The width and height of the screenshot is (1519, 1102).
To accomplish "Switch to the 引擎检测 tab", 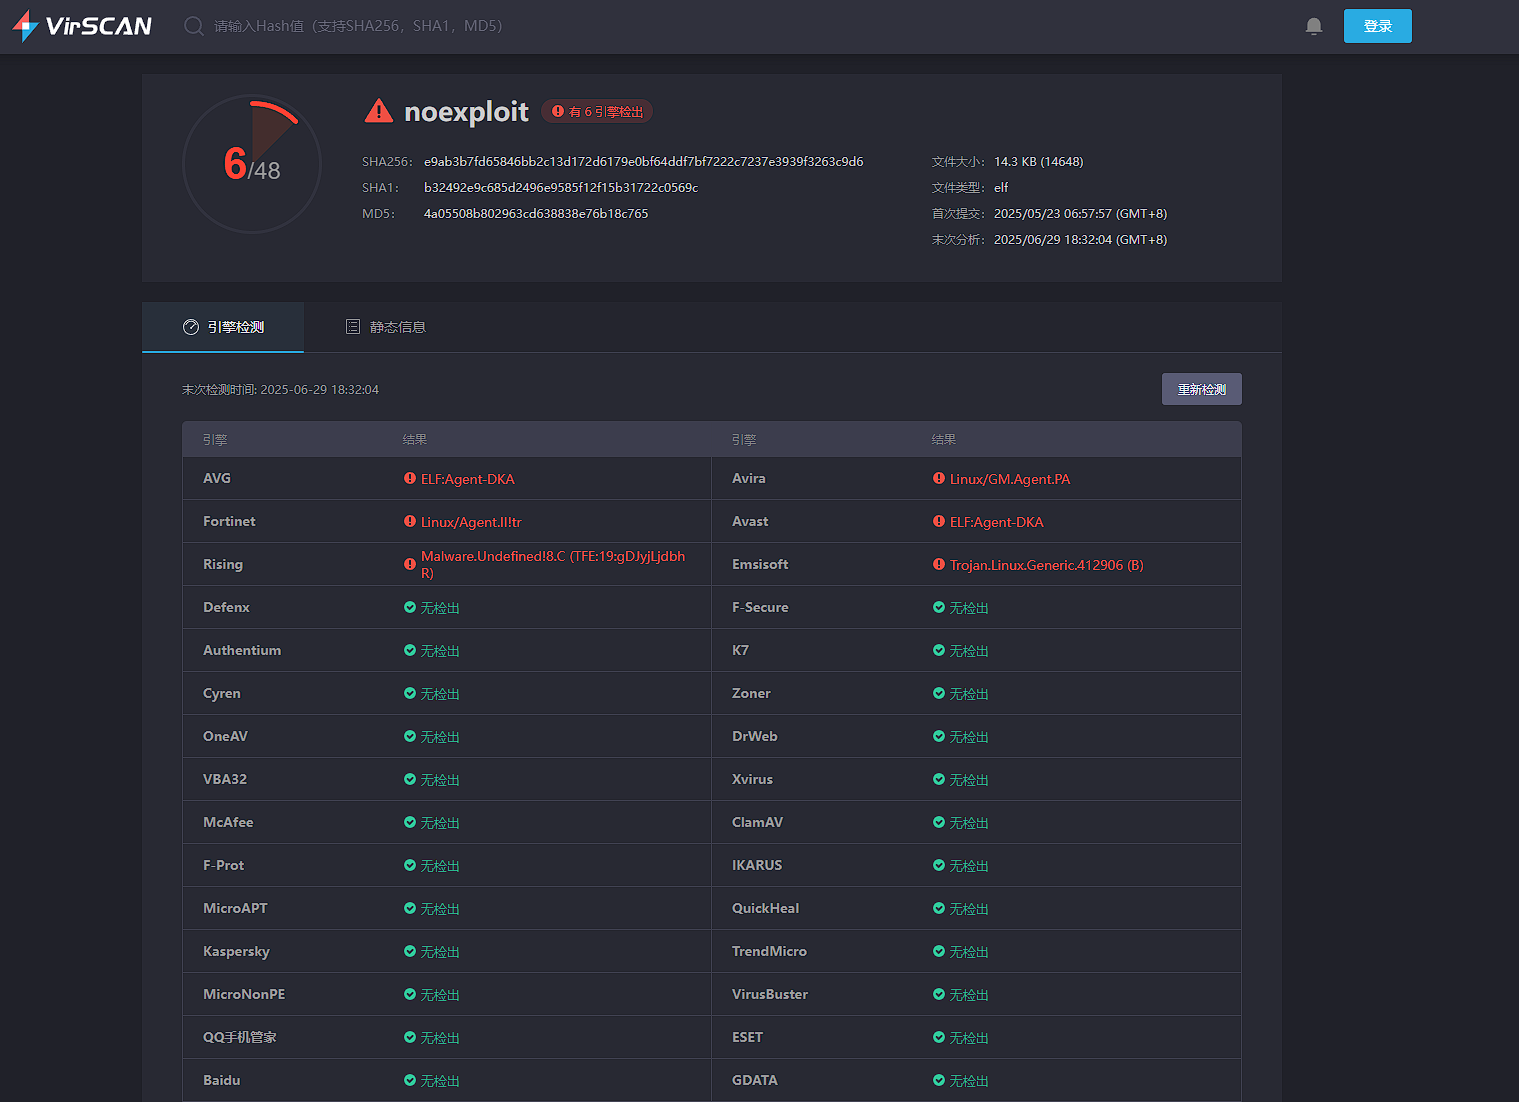I will [223, 327].
